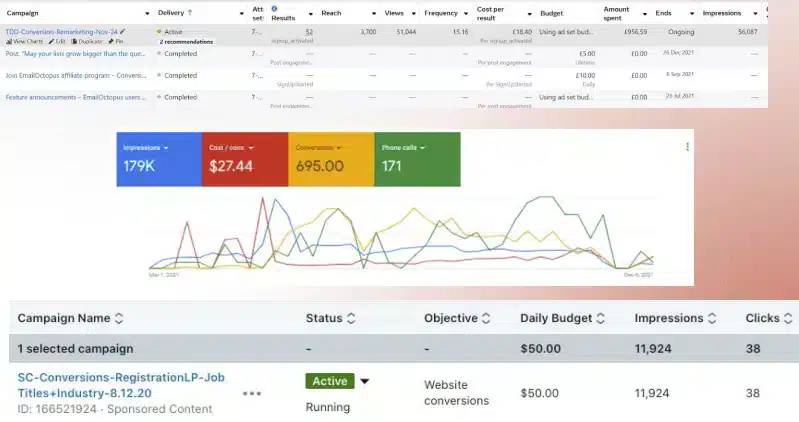Select the blue 179K Impressions tile

[159, 160]
